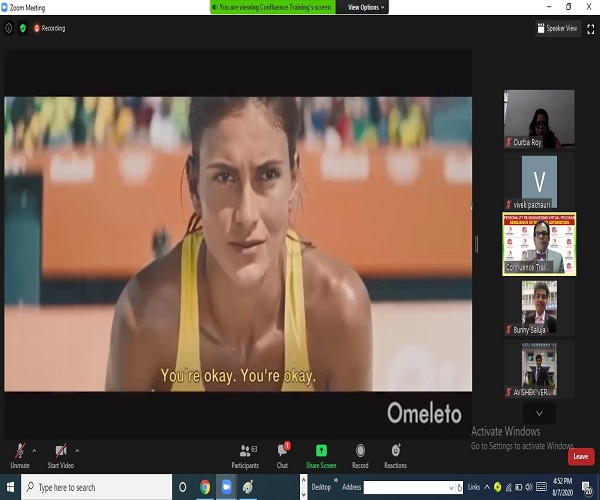Open the volume speaker tray icon

click(x=529, y=487)
